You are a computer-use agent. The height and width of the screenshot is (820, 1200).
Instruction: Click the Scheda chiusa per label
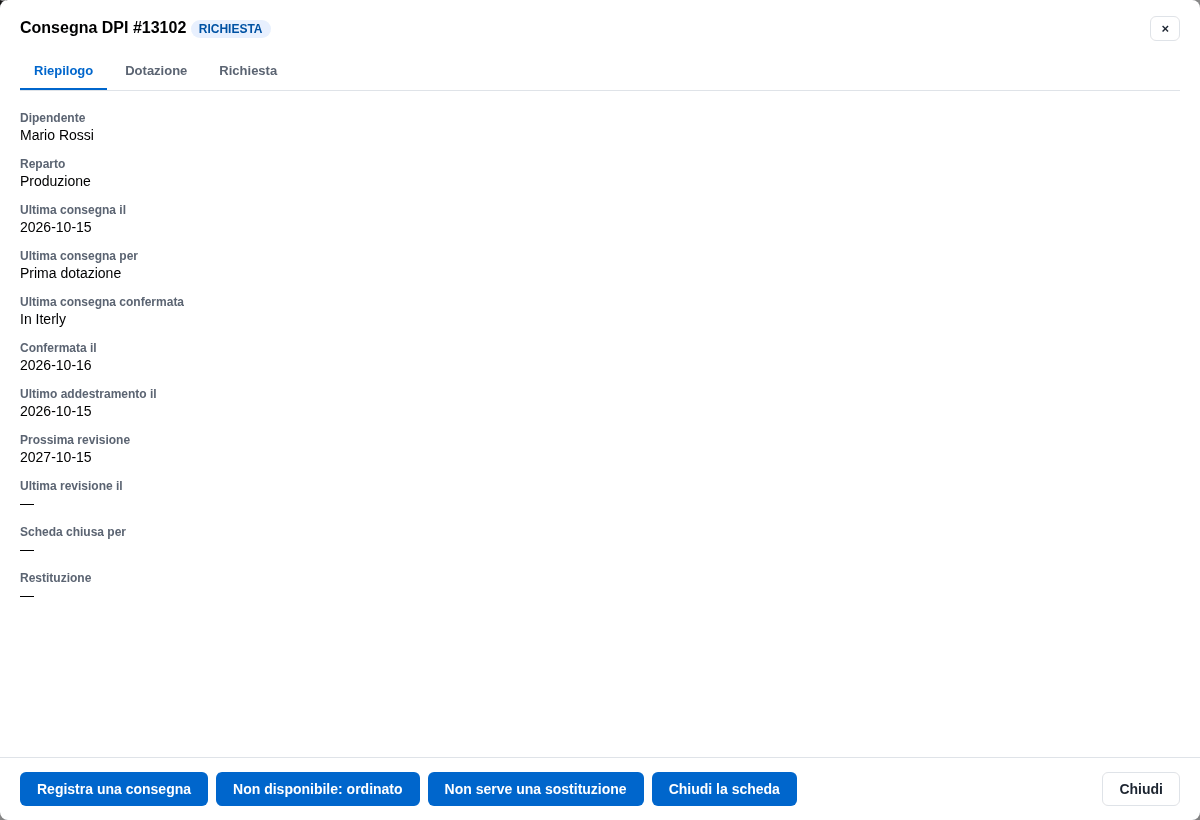pos(73,532)
